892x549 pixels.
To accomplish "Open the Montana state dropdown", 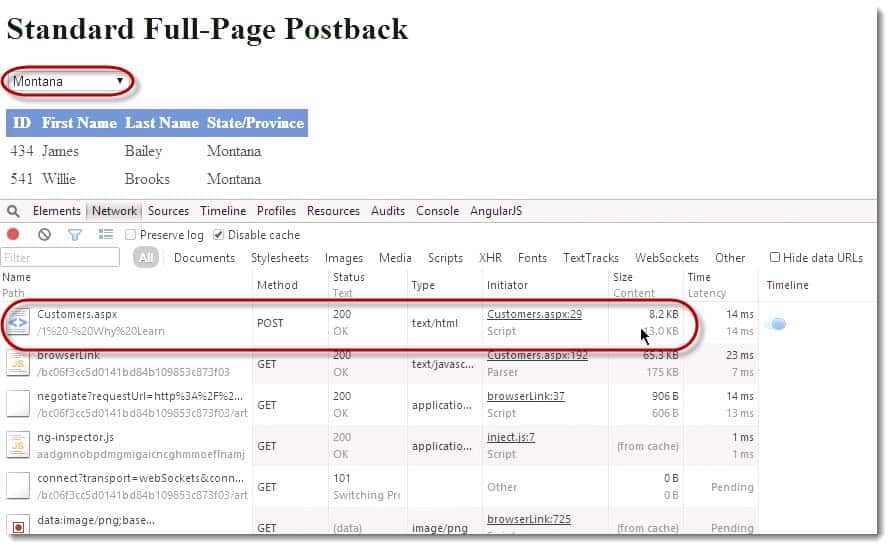I will pyautogui.click(x=68, y=81).
